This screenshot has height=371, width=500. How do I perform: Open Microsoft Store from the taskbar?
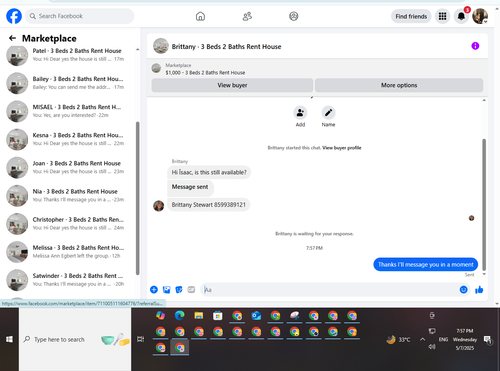[x=218, y=315]
